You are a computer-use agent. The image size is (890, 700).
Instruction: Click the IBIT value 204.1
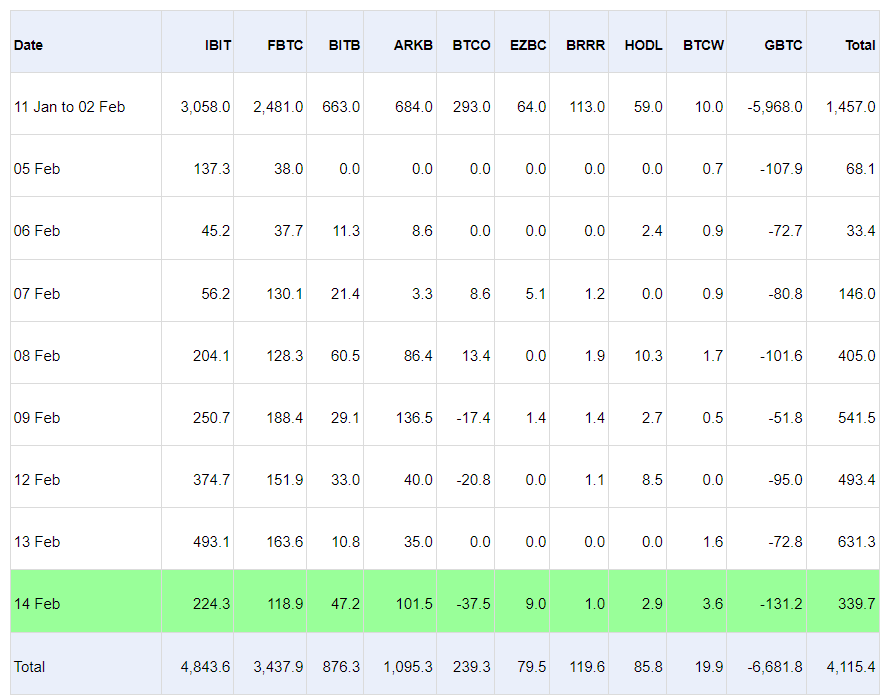coord(211,355)
